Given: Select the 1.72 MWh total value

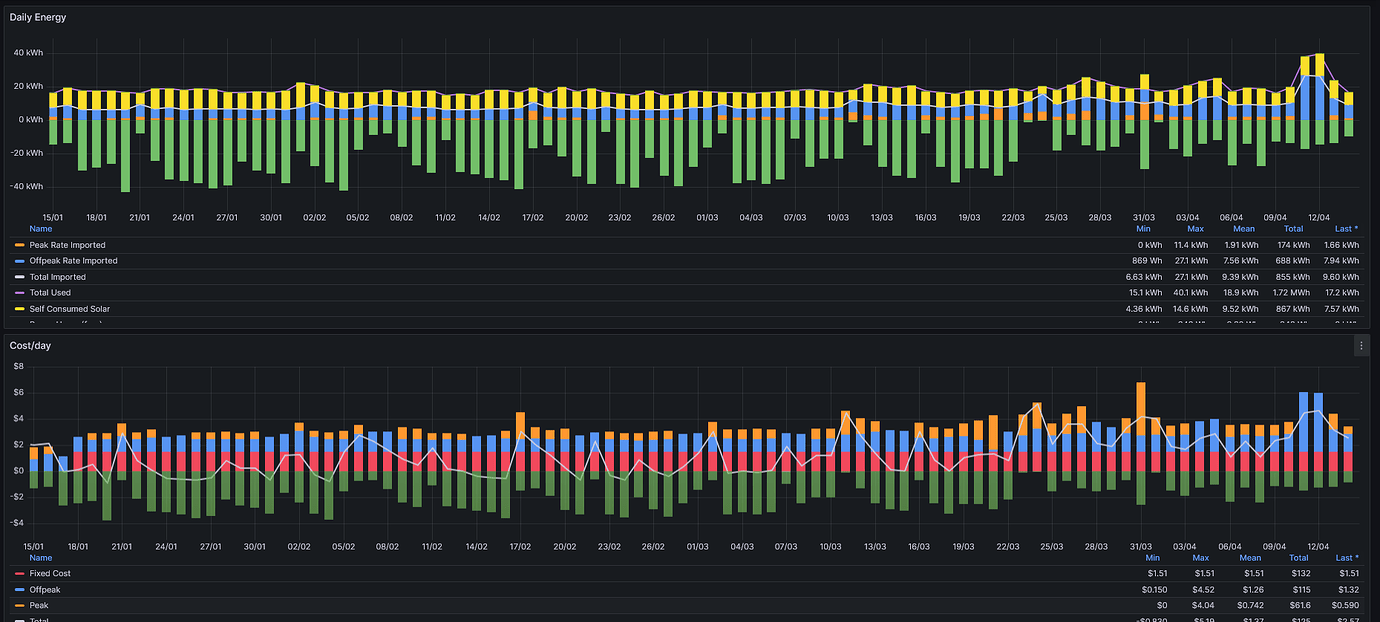Looking at the screenshot, I should pos(1291,293).
